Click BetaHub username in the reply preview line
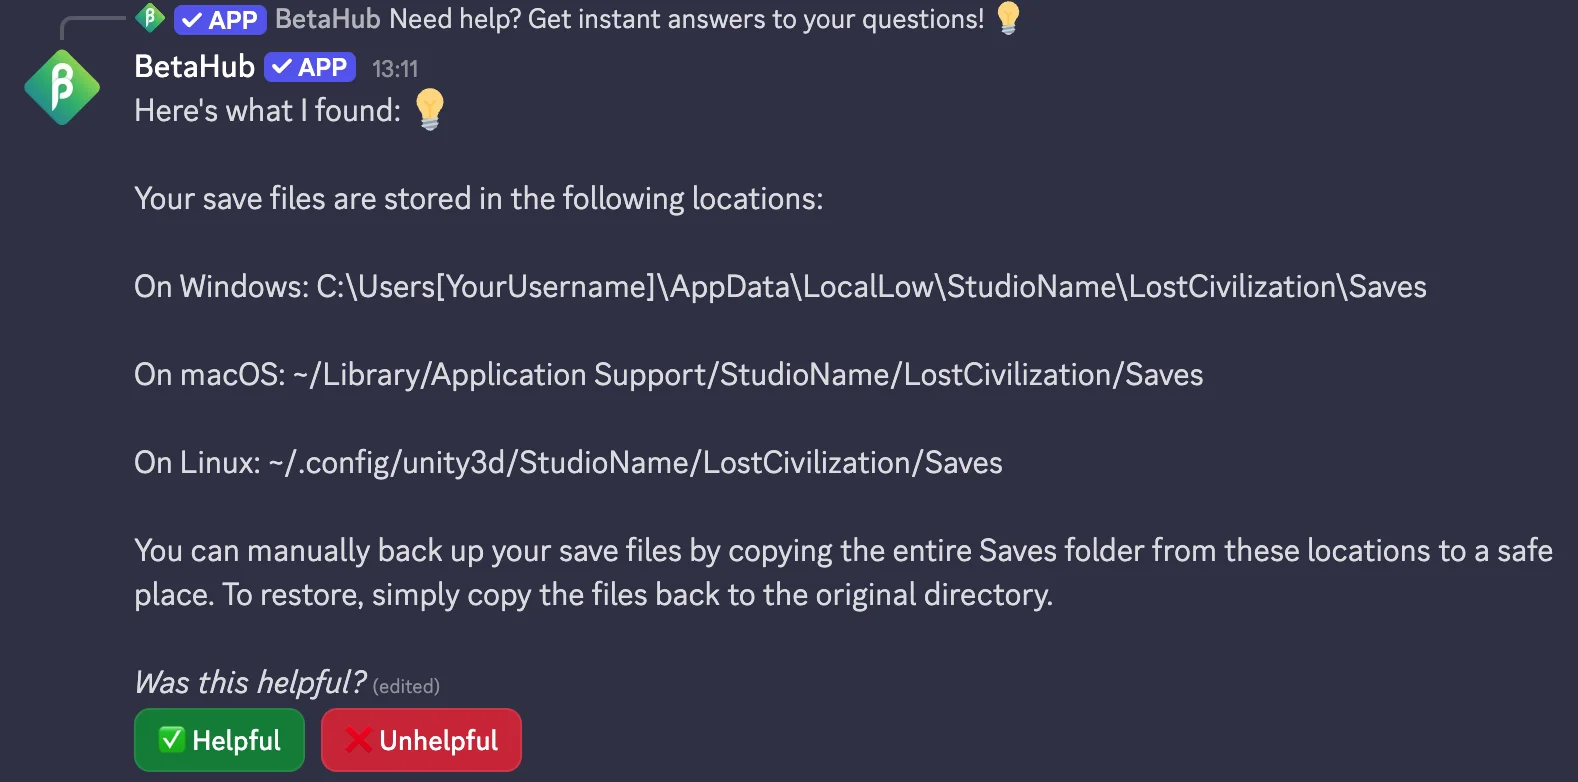This screenshot has height=782, width=1578. (327, 19)
